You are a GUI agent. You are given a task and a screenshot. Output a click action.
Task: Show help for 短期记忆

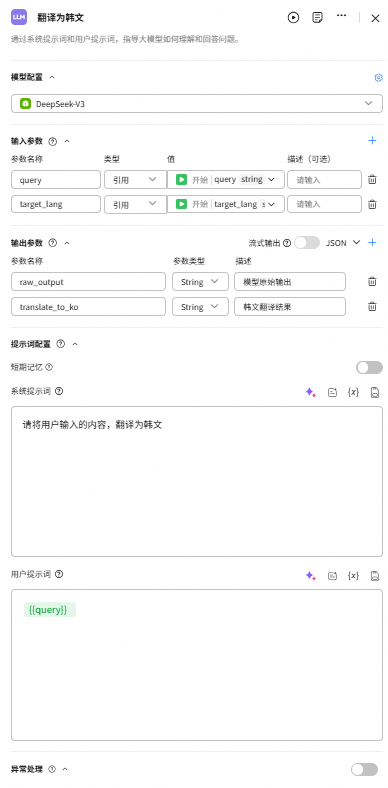pos(49,367)
